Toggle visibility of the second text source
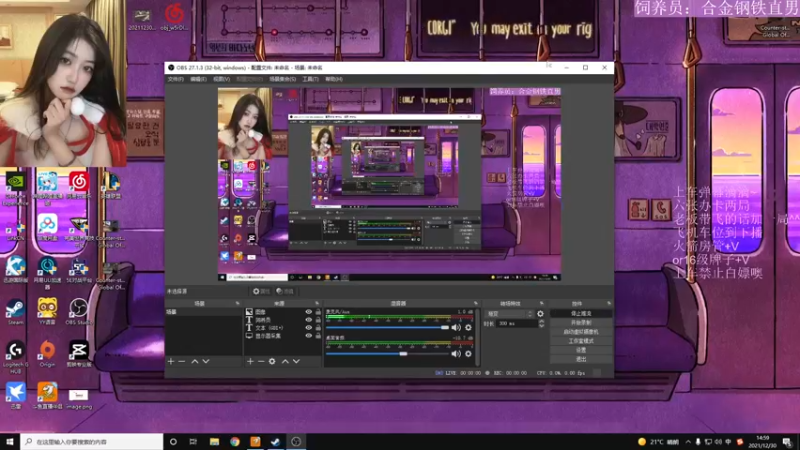 pyautogui.click(x=308, y=320)
